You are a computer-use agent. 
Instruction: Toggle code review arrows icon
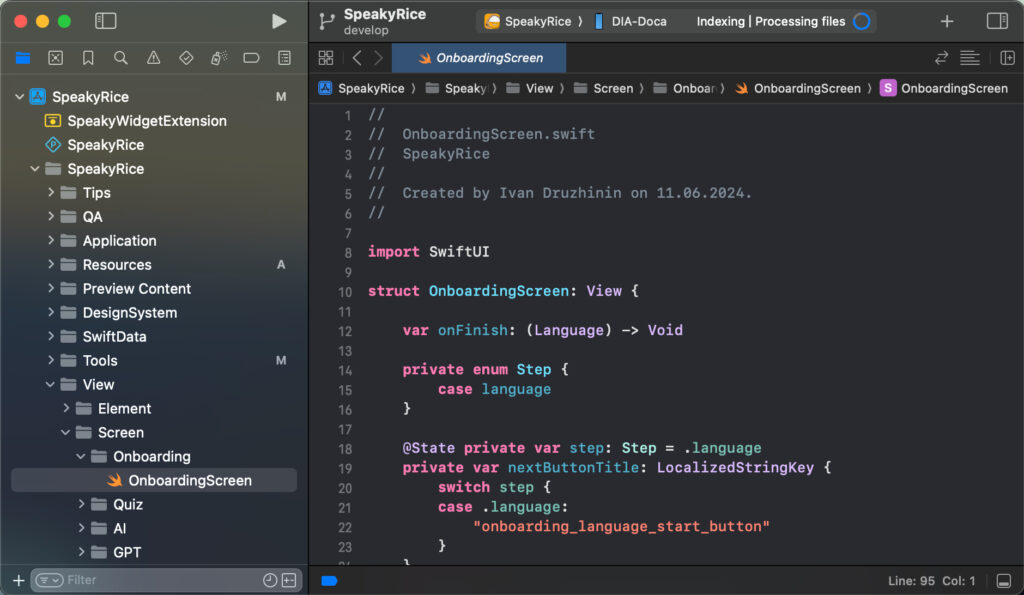pyautogui.click(x=941, y=58)
